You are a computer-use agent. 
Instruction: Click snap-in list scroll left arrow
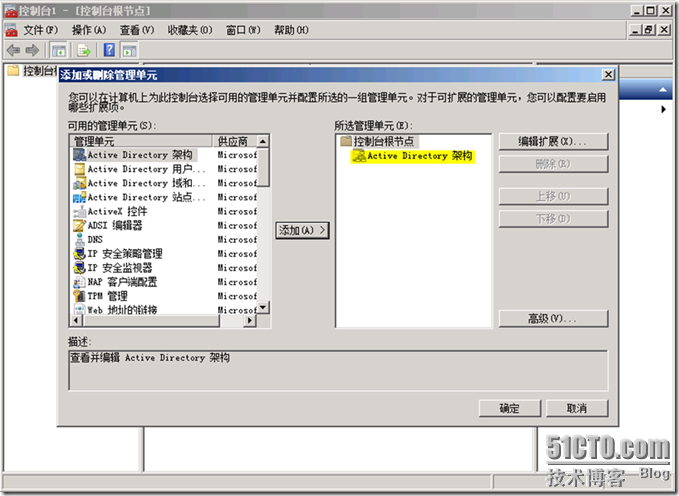[76, 321]
